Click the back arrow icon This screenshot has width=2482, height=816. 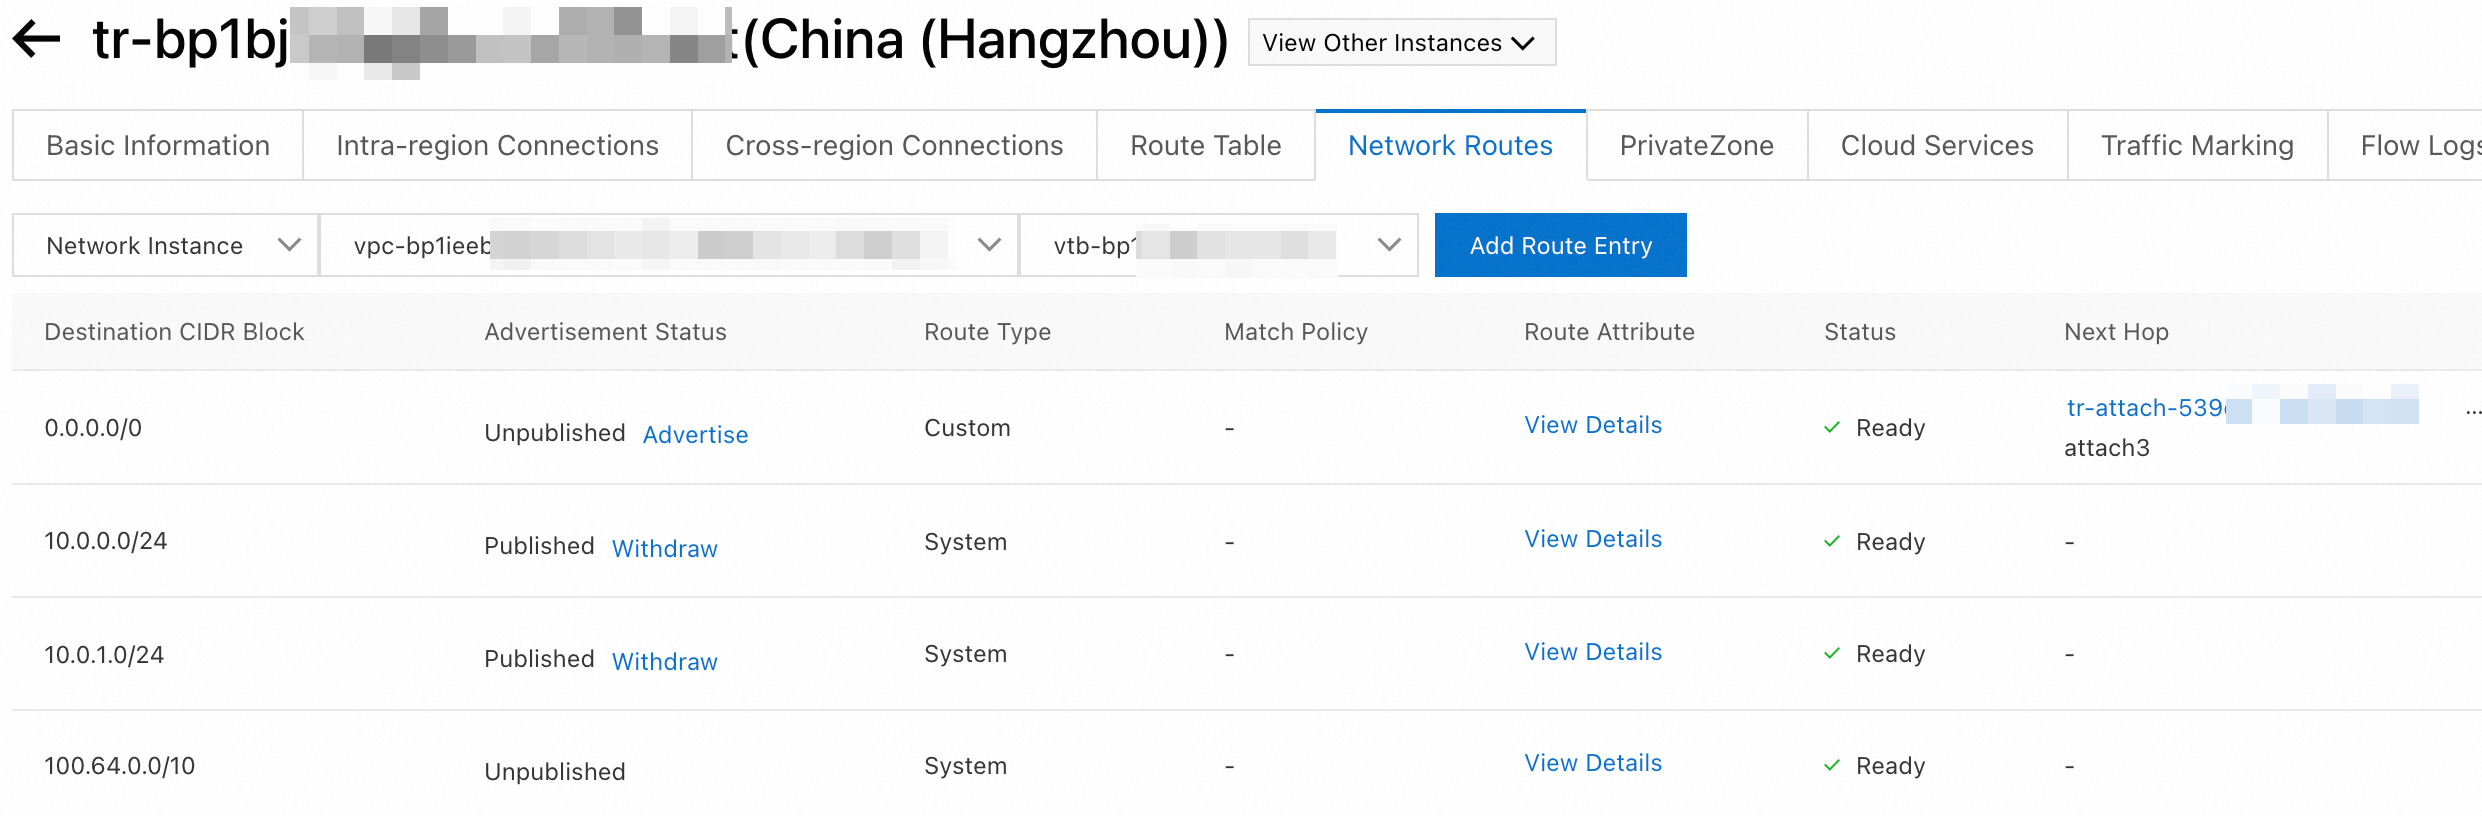pyautogui.click(x=37, y=40)
